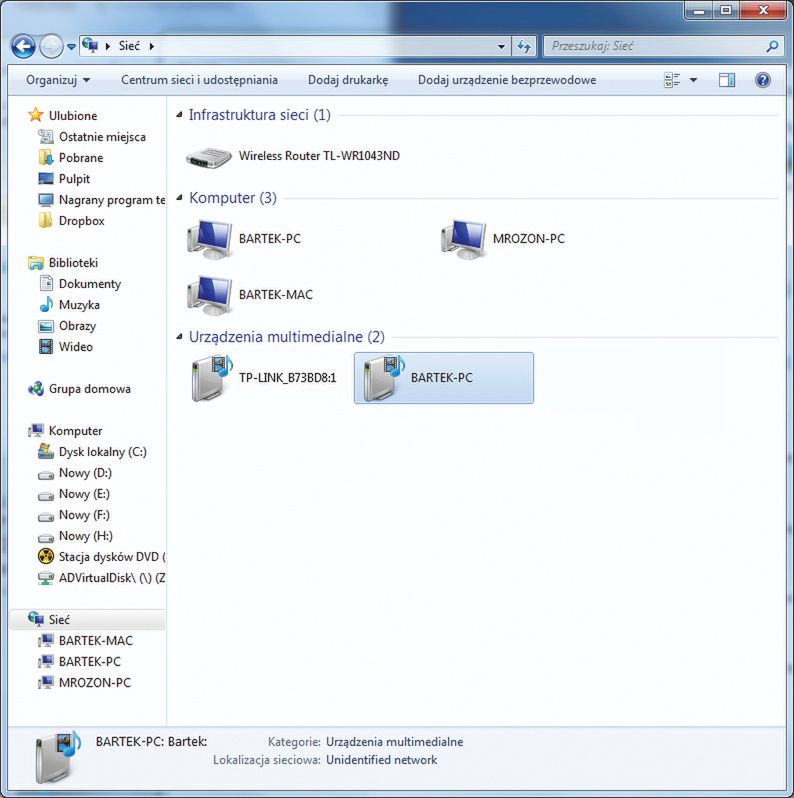Image resolution: width=794 pixels, height=798 pixels.
Task: Click the magnifier icon in the search box
Action: pos(772,46)
